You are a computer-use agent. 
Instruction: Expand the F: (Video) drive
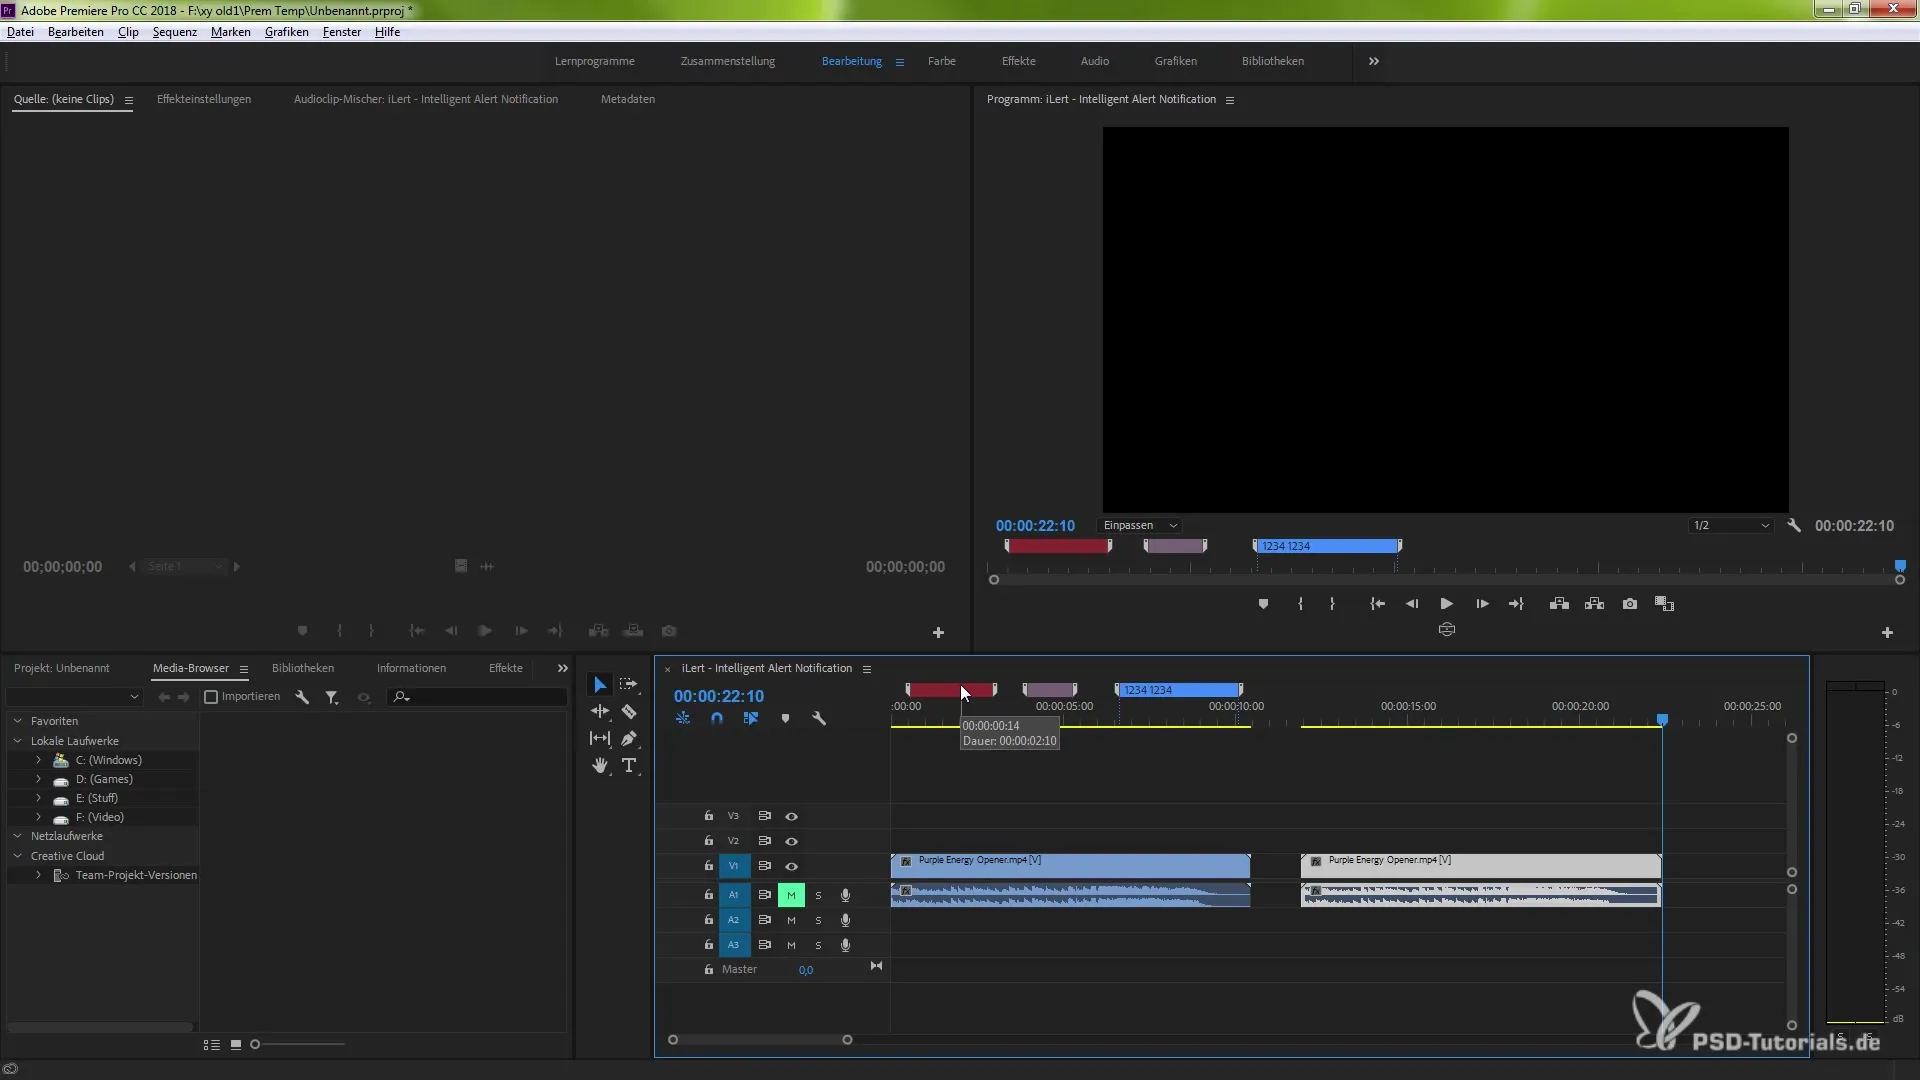click(x=38, y=818)
